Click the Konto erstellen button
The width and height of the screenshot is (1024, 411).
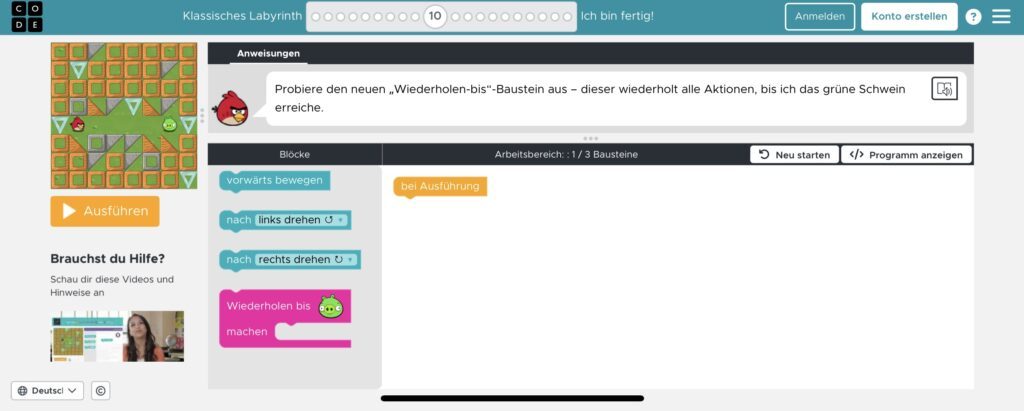[x=909, y=16]
